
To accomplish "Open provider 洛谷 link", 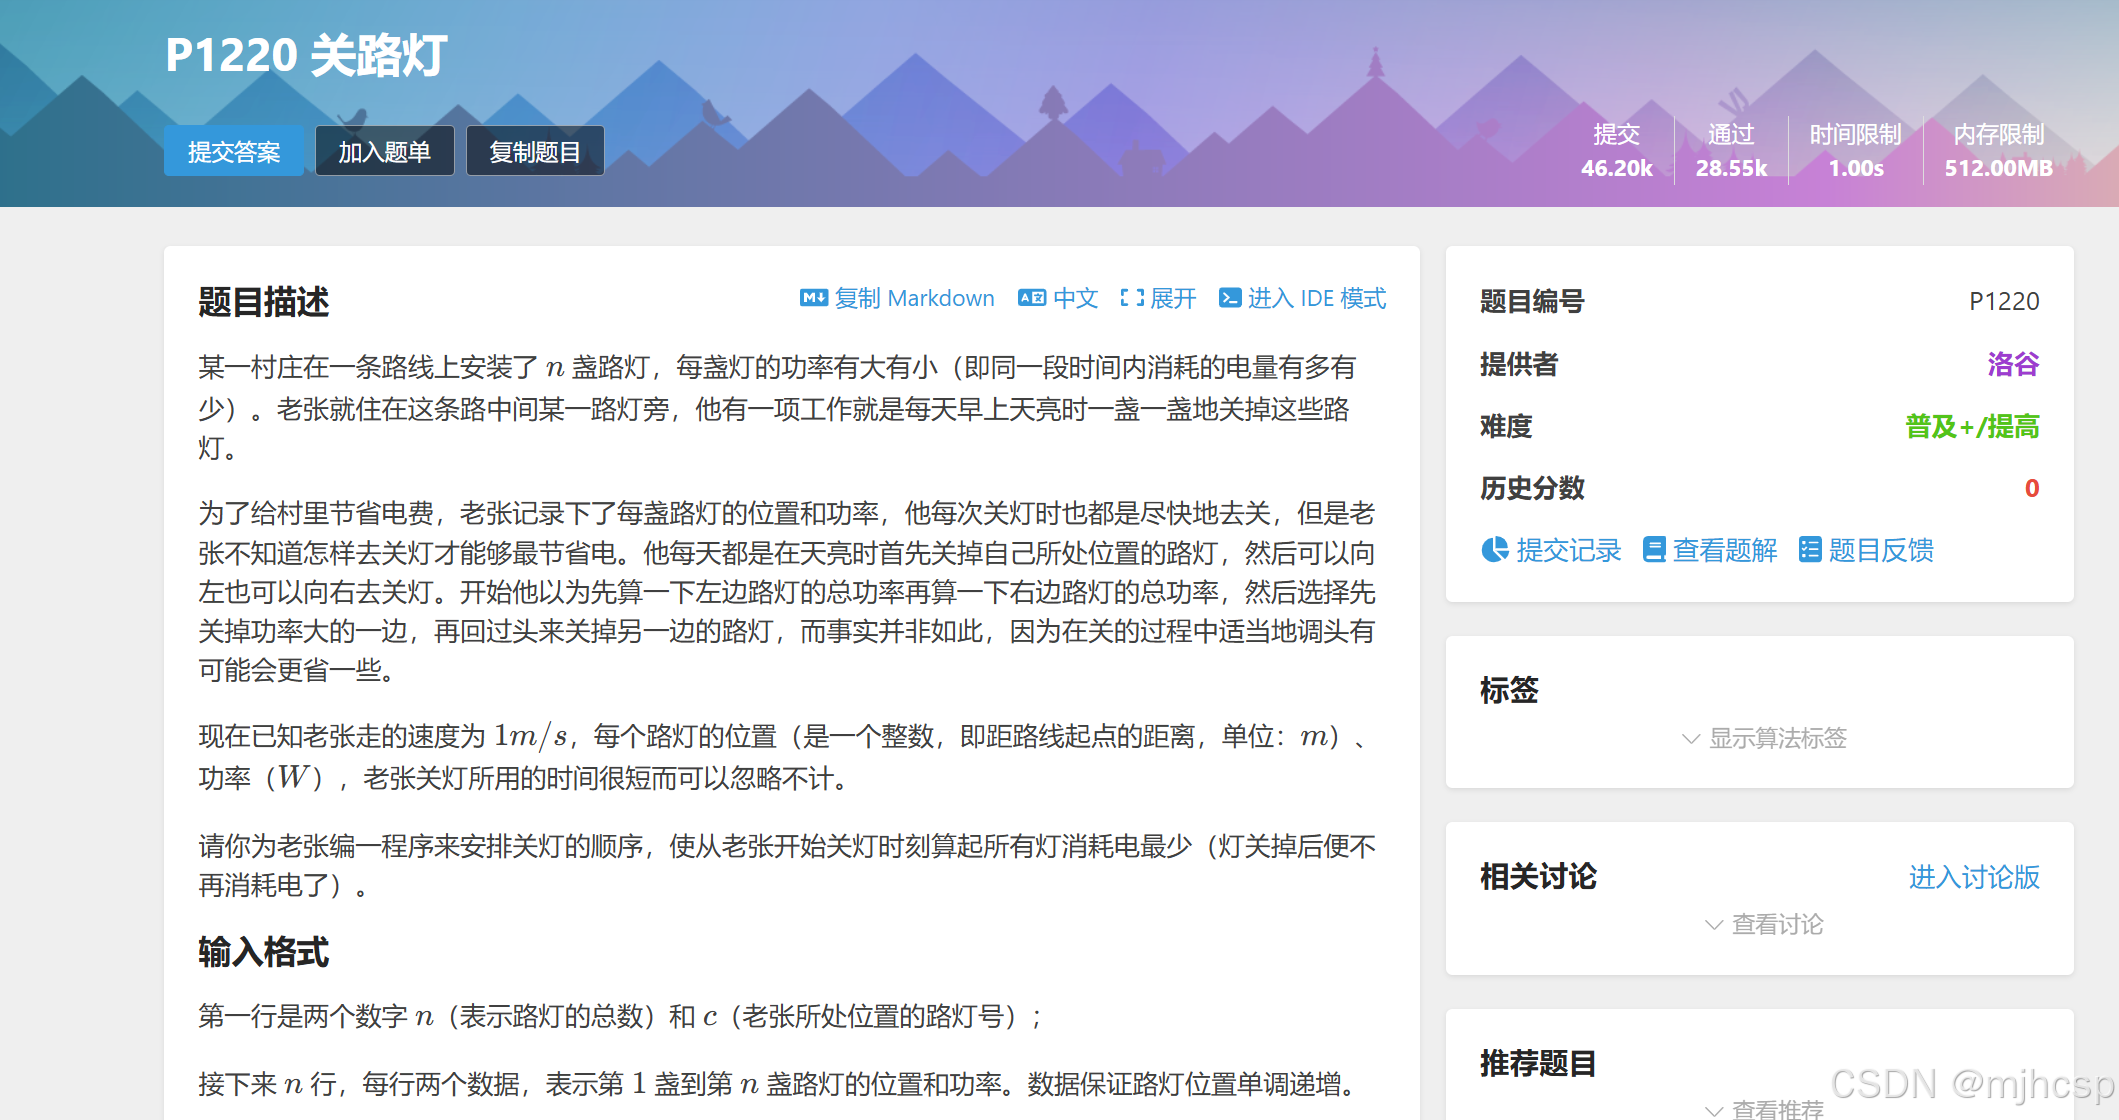I will tap(2012, 364).
